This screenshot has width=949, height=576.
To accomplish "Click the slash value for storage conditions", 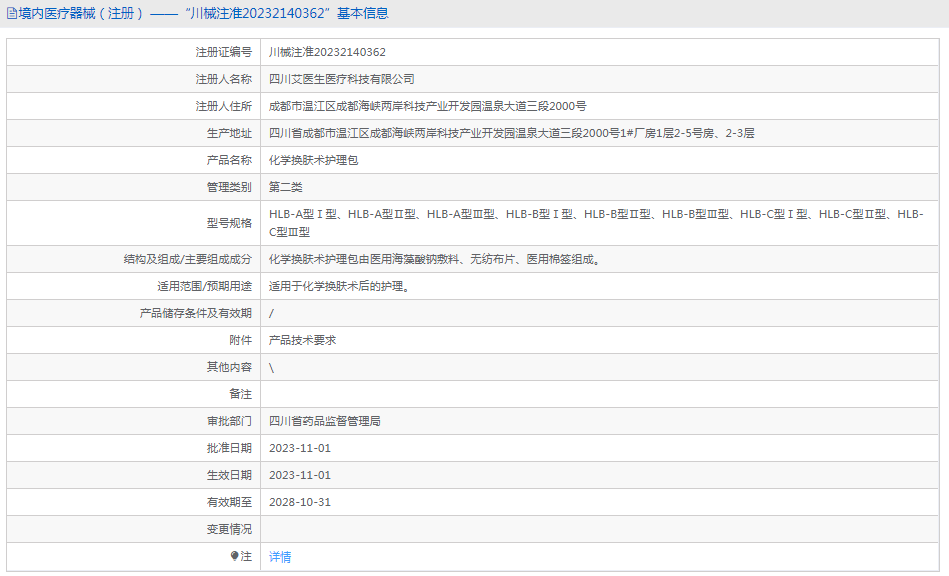I will click(271, 313).
